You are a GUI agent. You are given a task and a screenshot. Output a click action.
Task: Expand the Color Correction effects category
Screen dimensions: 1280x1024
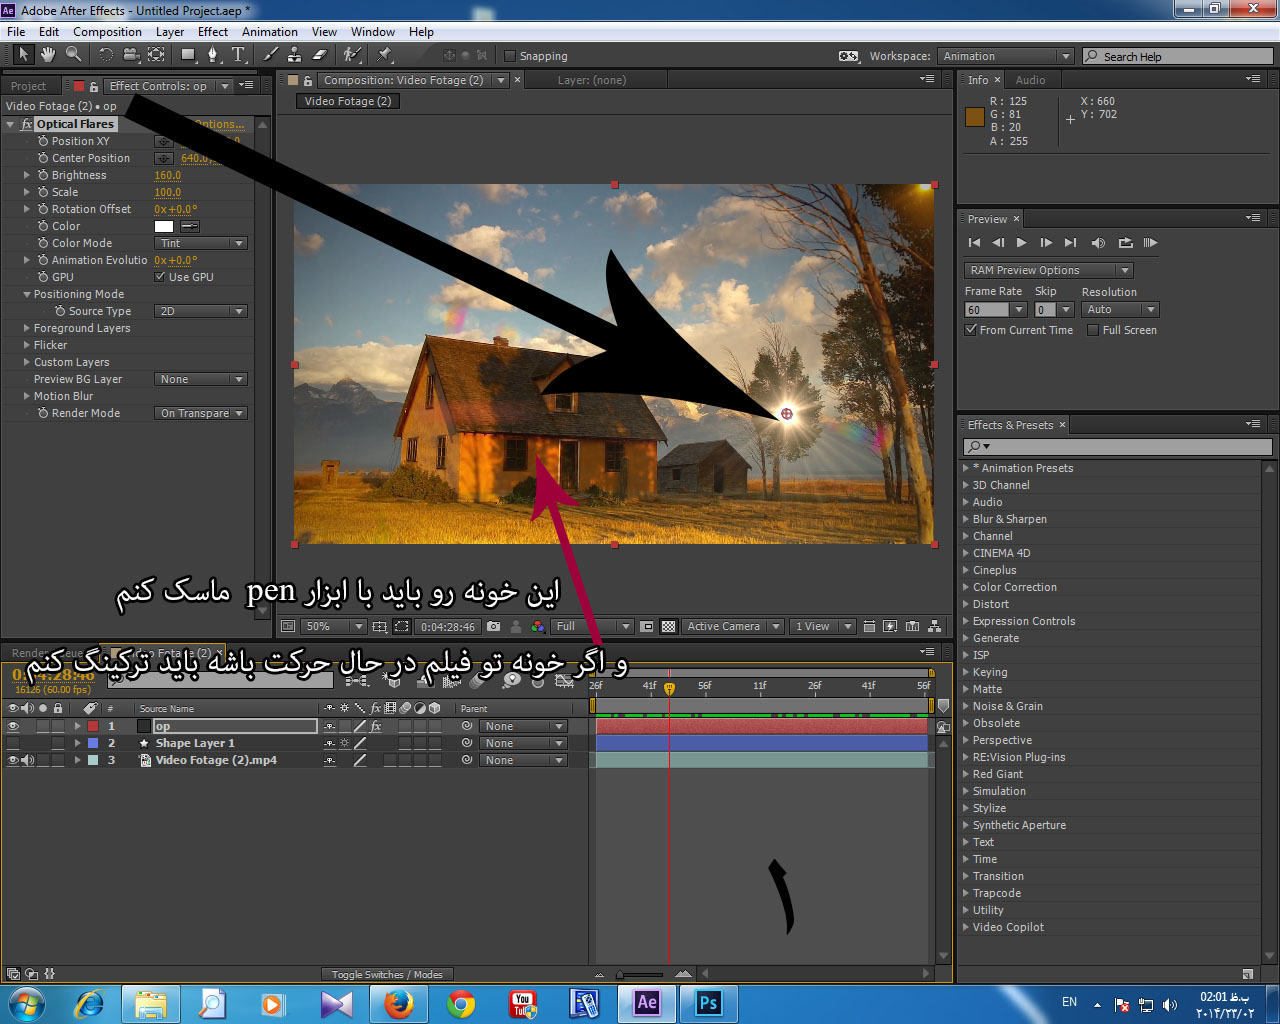(966, 587)
